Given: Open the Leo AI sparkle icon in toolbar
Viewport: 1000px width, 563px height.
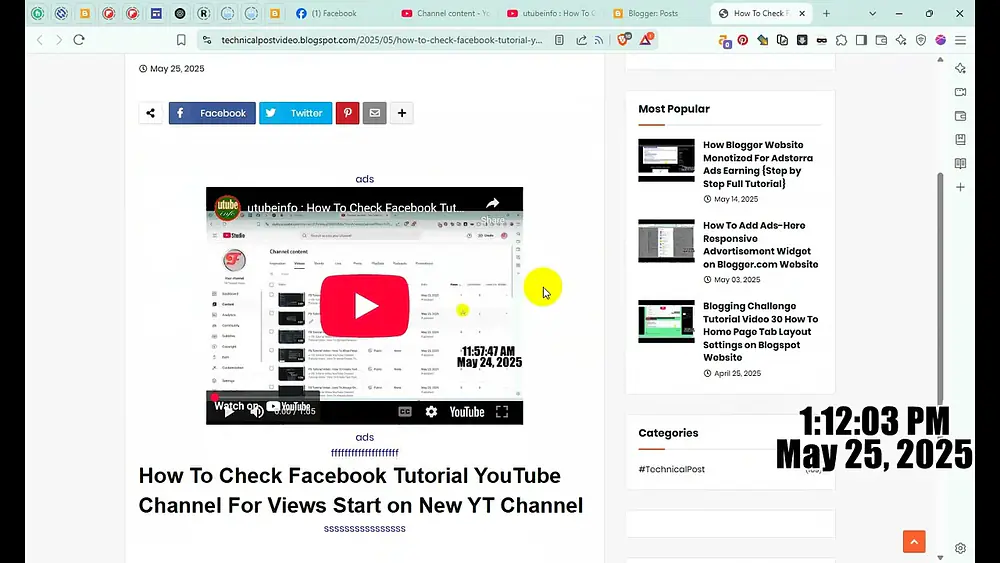Looking at the screenshot, I should [901, 40].
